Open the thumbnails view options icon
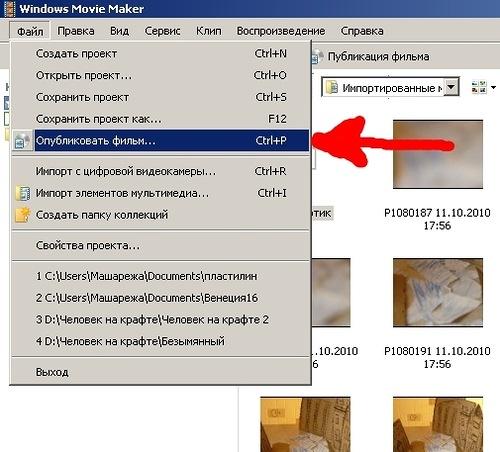 pos(479,87)
